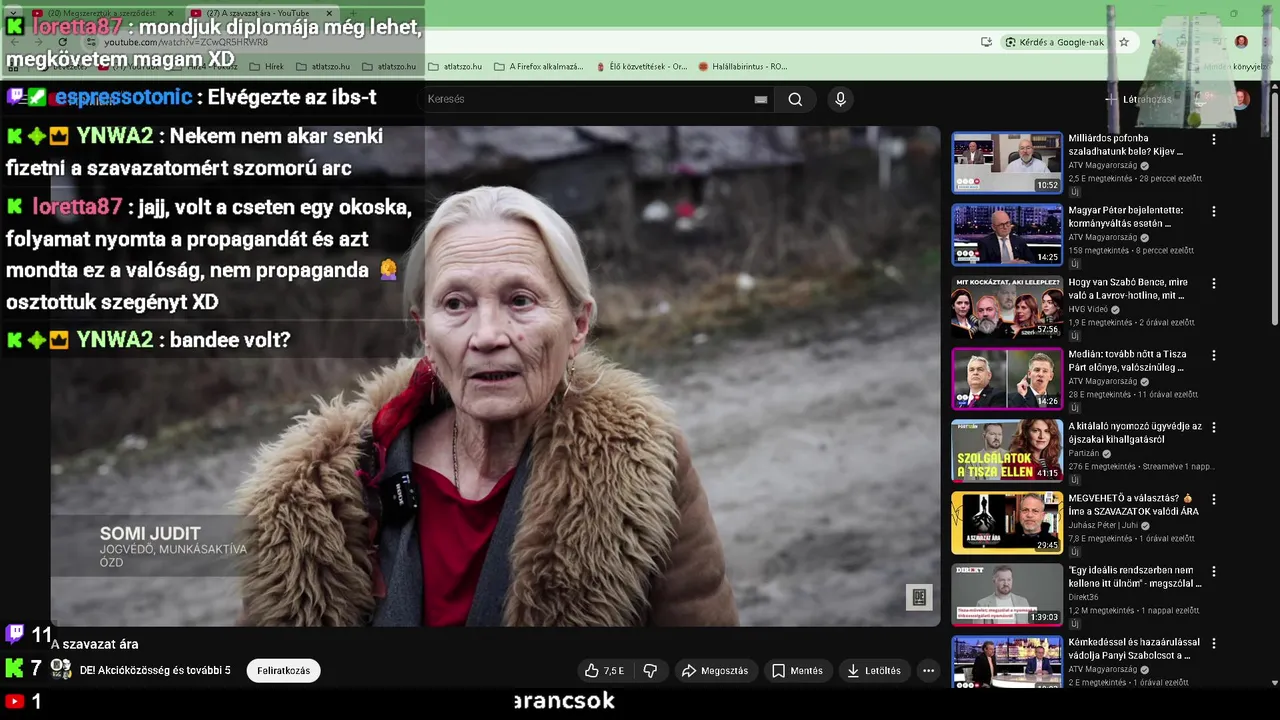Start voice search with the microphone icon
The width and height of the screenshot is (1280, 720).
coord(840,99)
